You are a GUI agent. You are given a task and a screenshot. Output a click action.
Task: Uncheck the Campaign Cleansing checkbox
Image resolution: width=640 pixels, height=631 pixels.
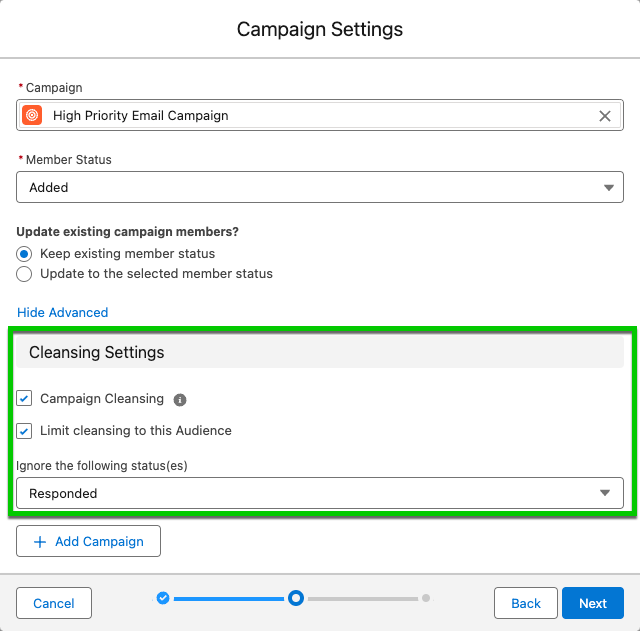point(24,398)
